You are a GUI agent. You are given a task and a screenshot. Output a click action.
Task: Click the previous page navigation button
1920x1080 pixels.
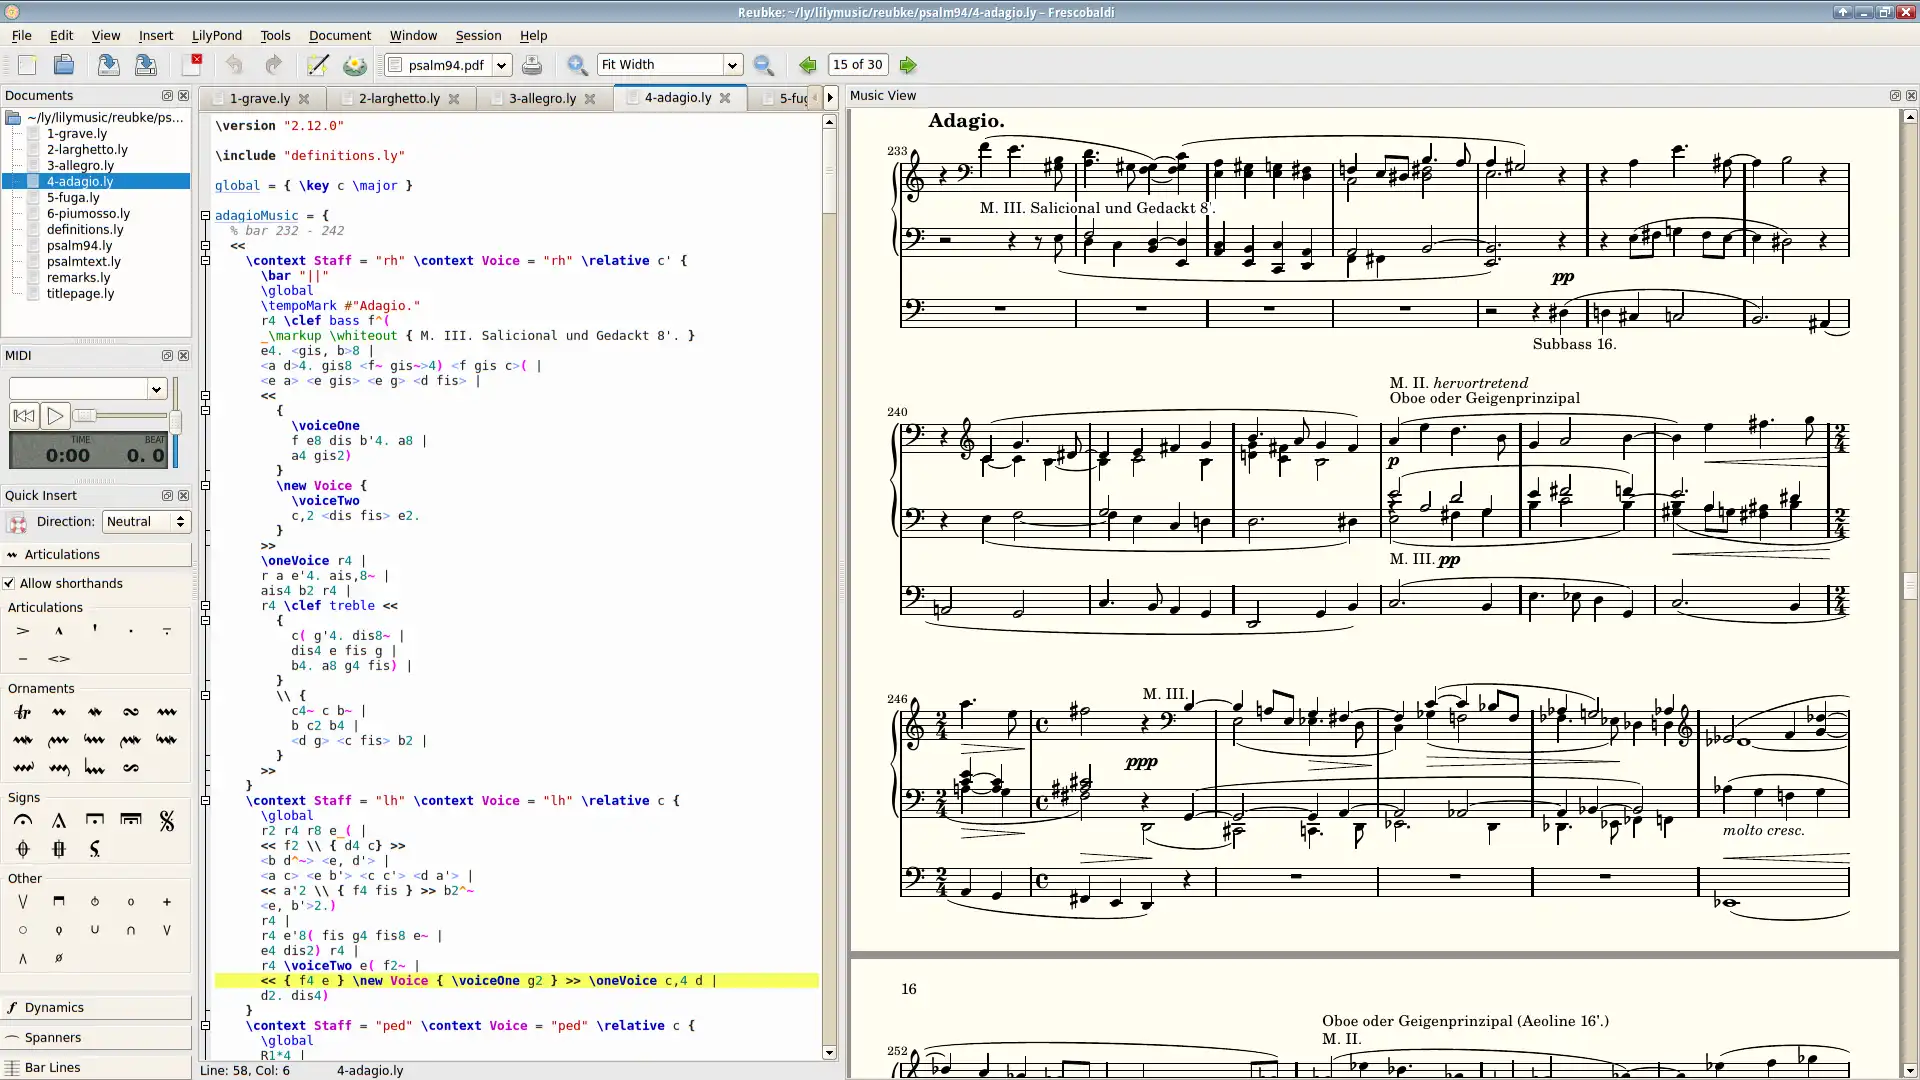(807, 63)
